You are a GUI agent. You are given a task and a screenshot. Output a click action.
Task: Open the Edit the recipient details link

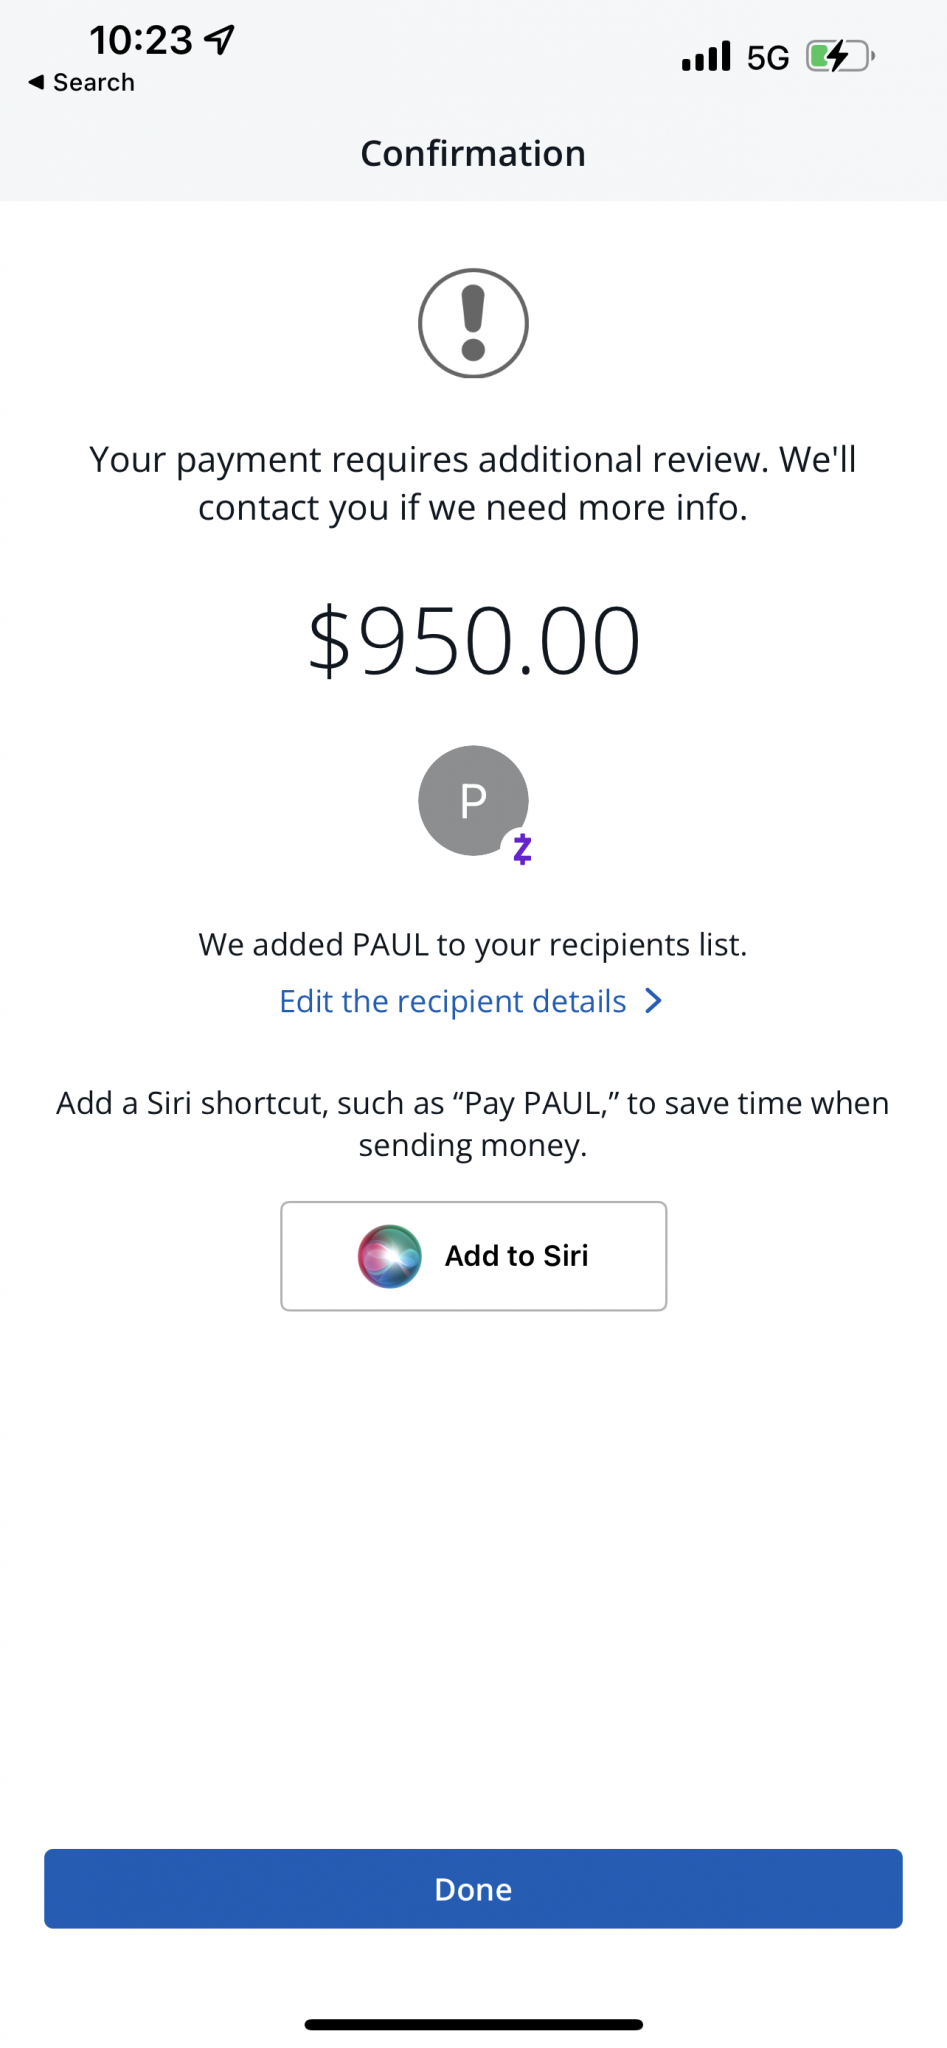click(453, 1001)
